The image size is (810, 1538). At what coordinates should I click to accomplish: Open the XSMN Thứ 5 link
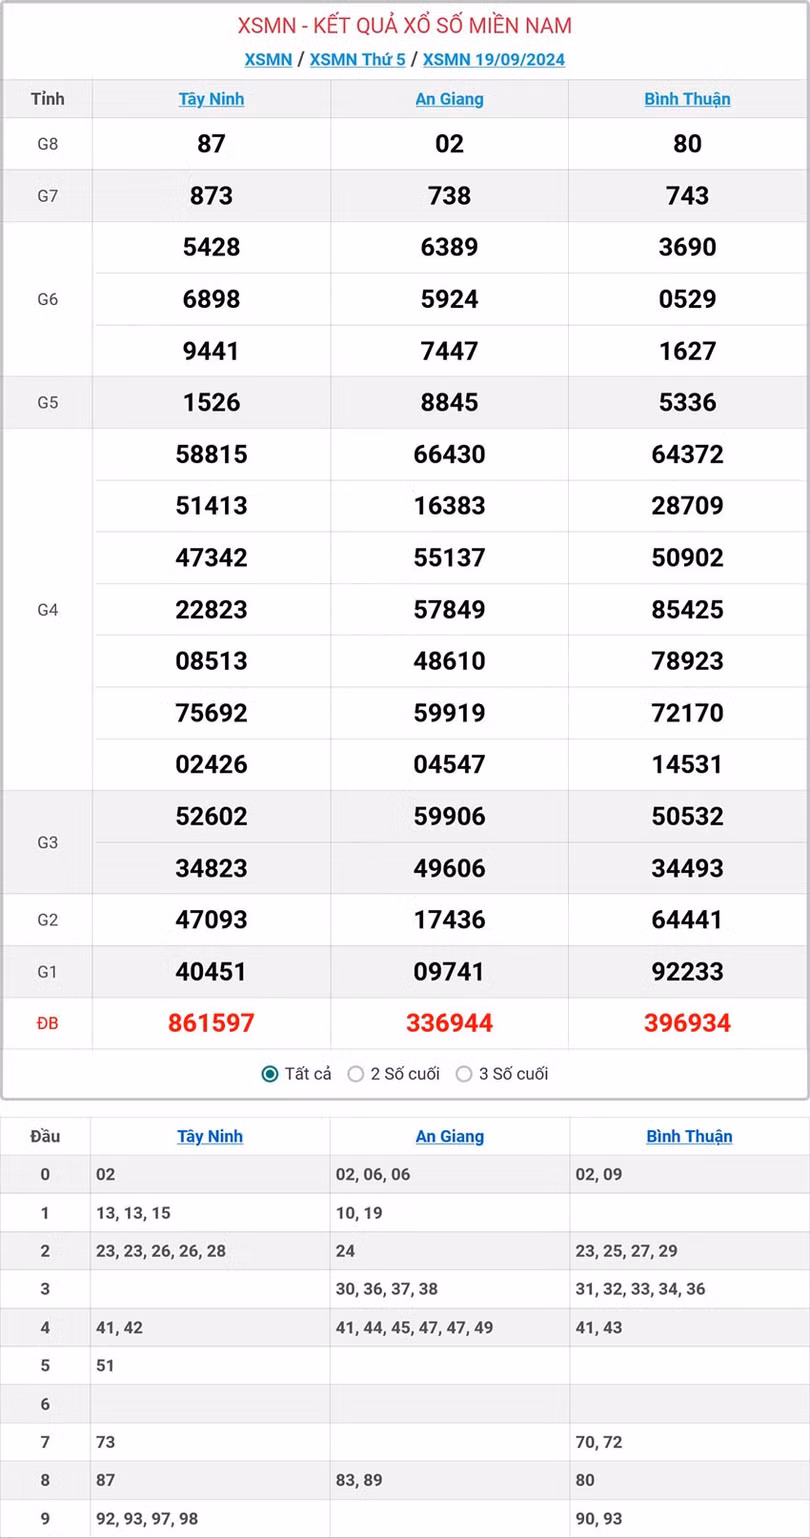click(x=357, y=59)
